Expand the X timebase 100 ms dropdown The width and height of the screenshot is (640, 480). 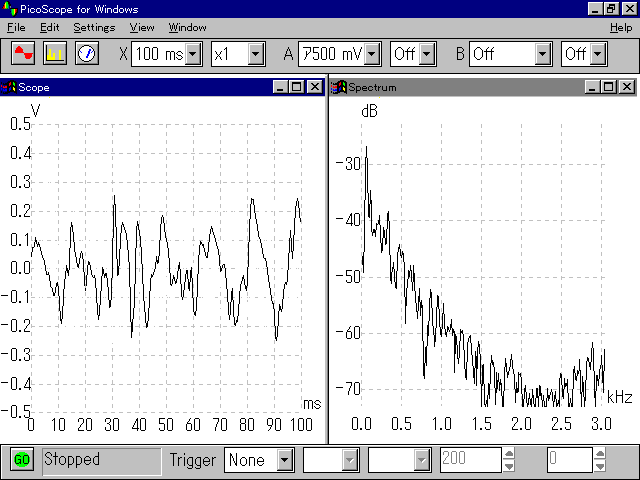193,54
